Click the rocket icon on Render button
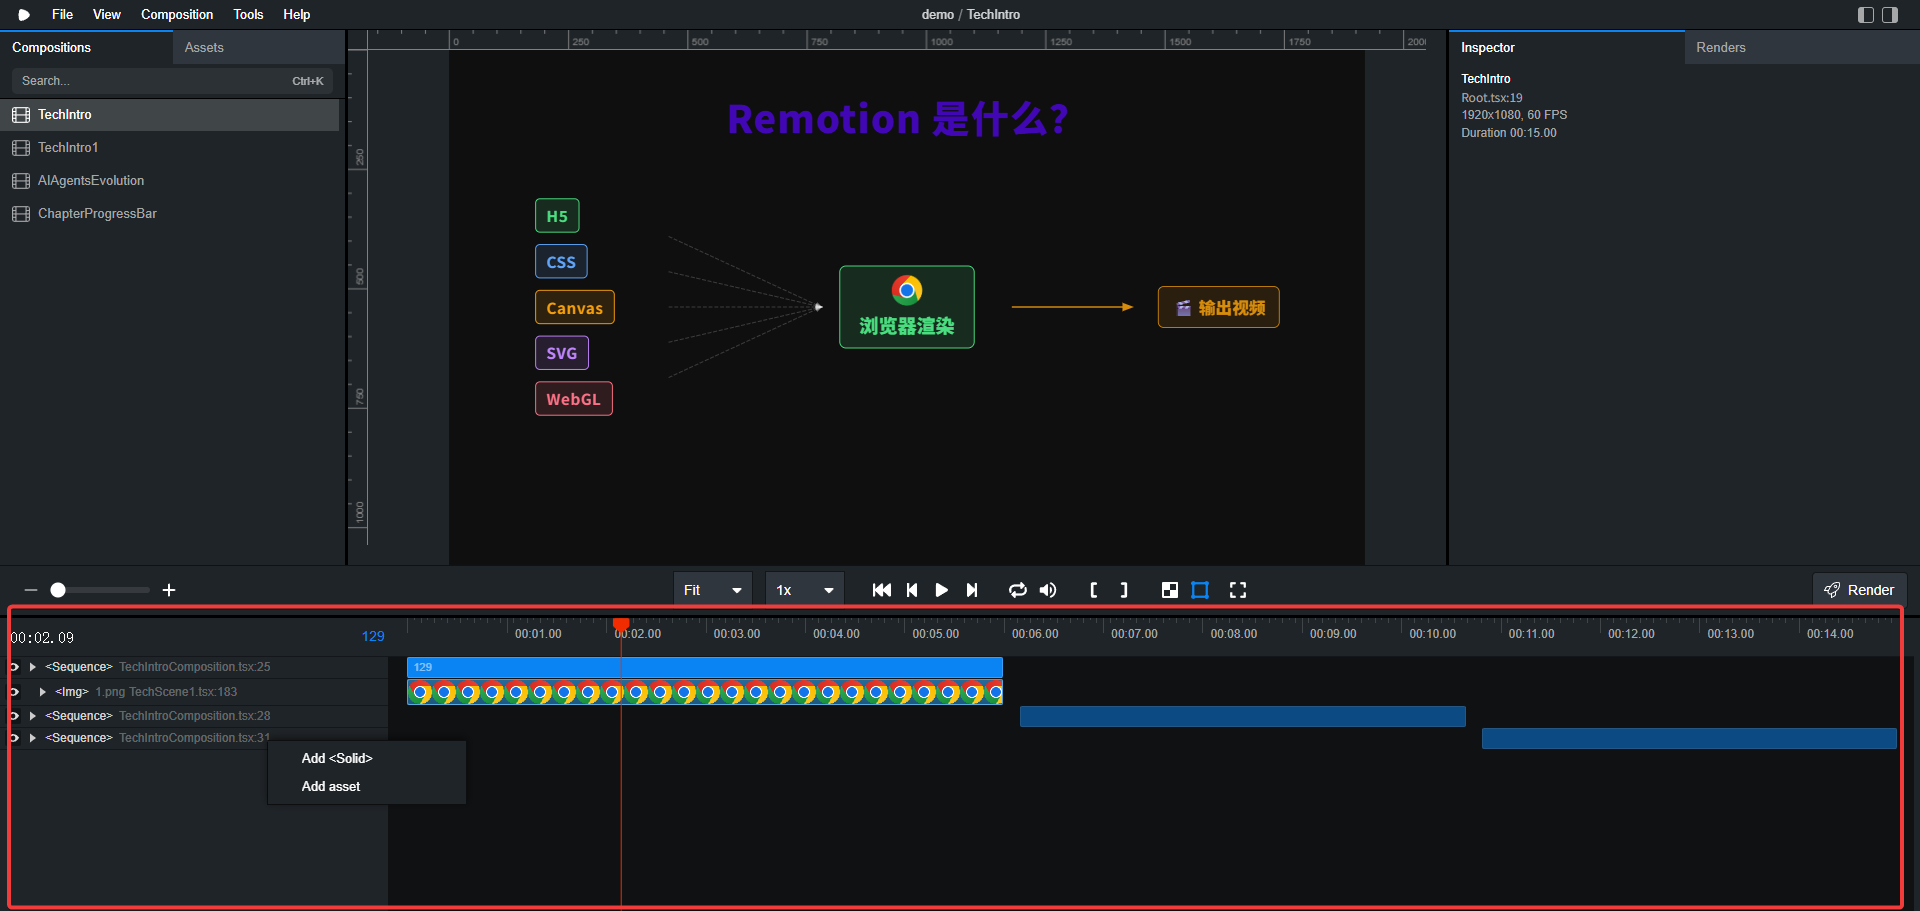 1832,590
